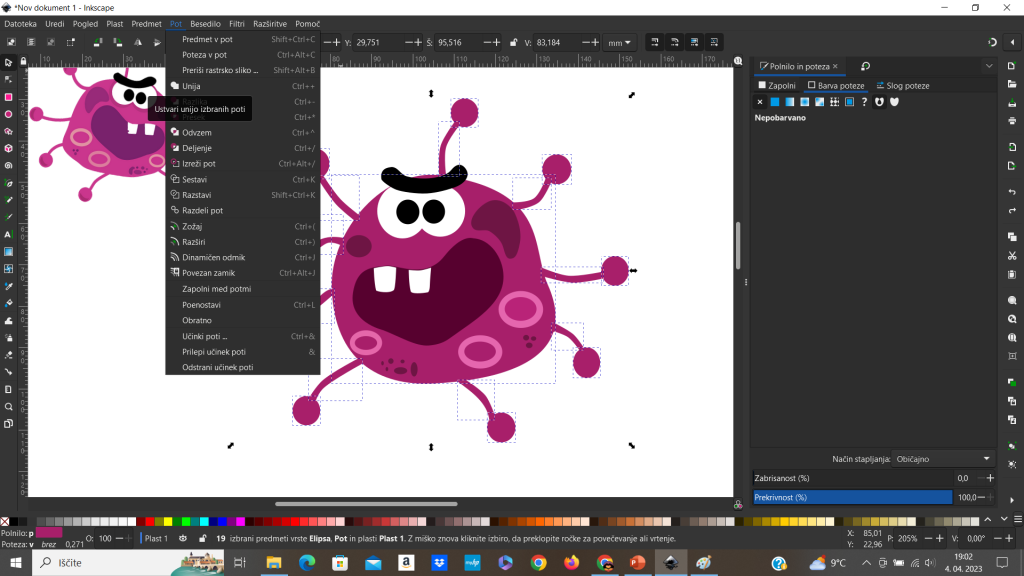Open the Datoteka menu
Screen dimensions: 1024x576
pyautogui.click(x=20, y=24)
